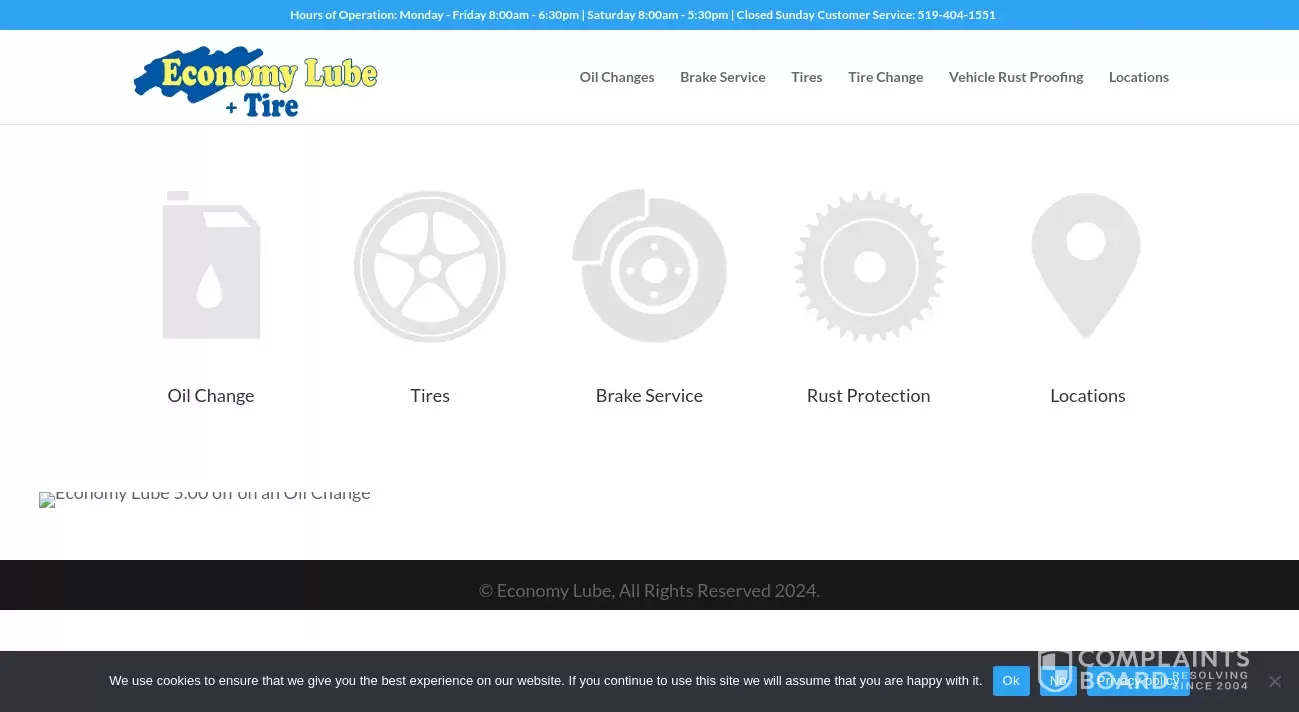This screenshot has height=712, width=1299.
Task: Click the Economy Lube + Tire logo
Action: 256,80
